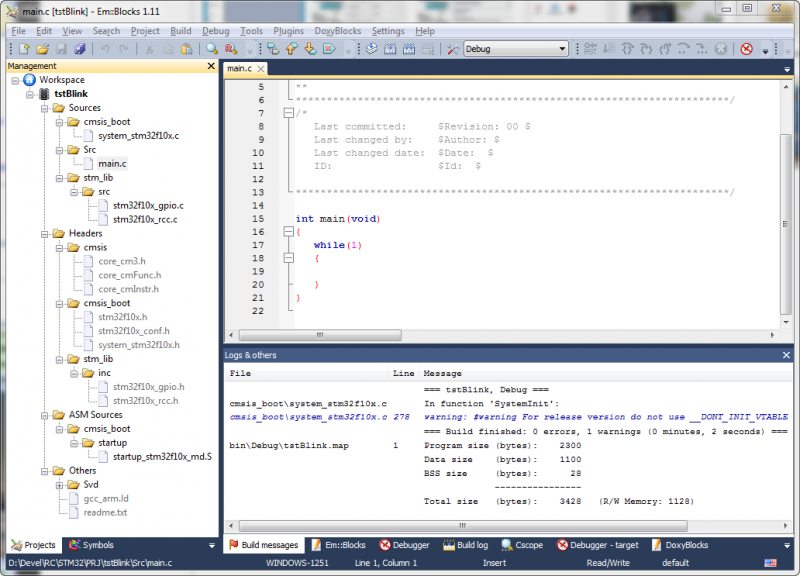The width and height of the screenshot is (800, 576).
Task: Fold the main function at line 16
Action: (x=288, y=232)
